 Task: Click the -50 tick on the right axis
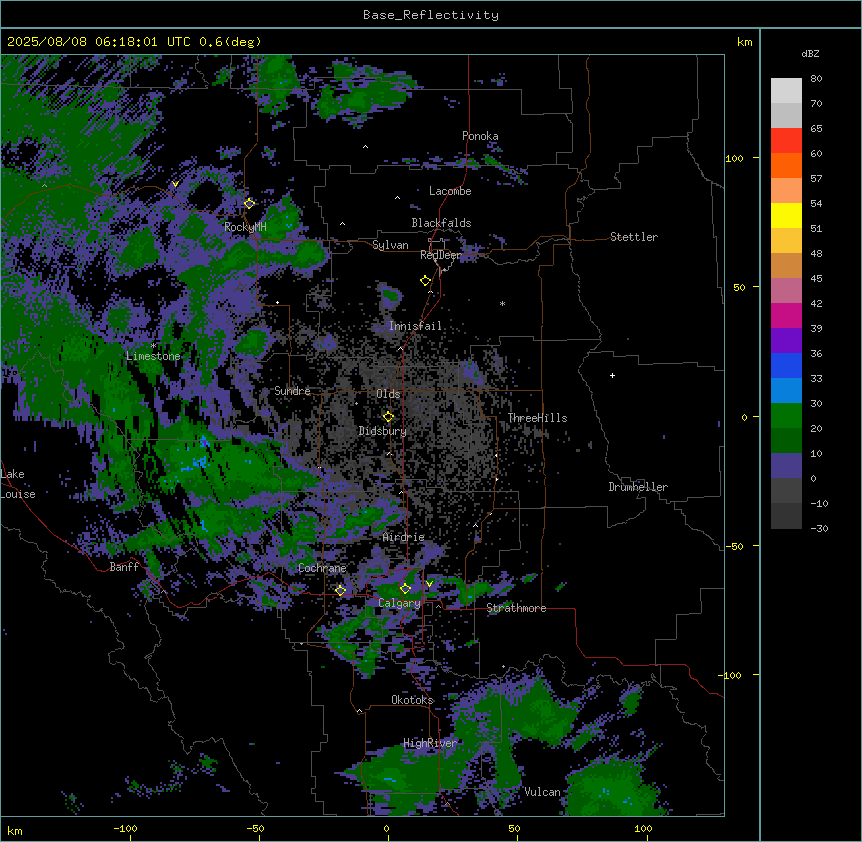(x=735, y=546)
